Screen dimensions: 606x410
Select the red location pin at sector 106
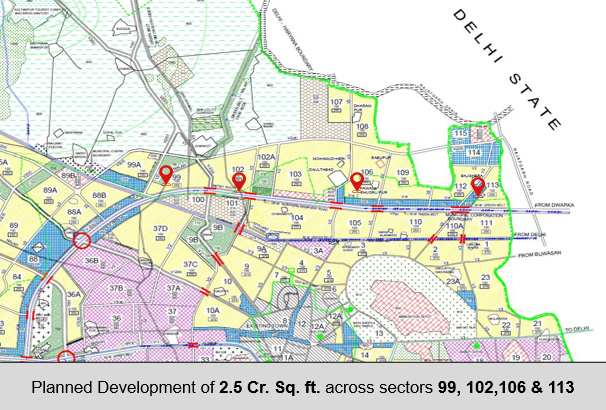(356, 180)
